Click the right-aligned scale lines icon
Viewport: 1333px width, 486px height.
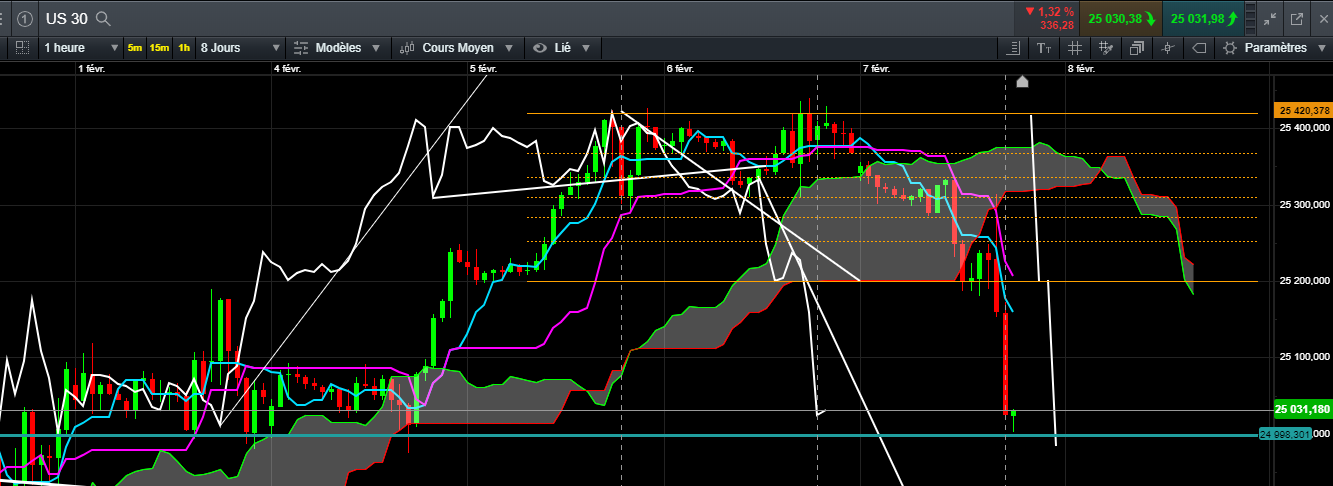(1013, 48)
